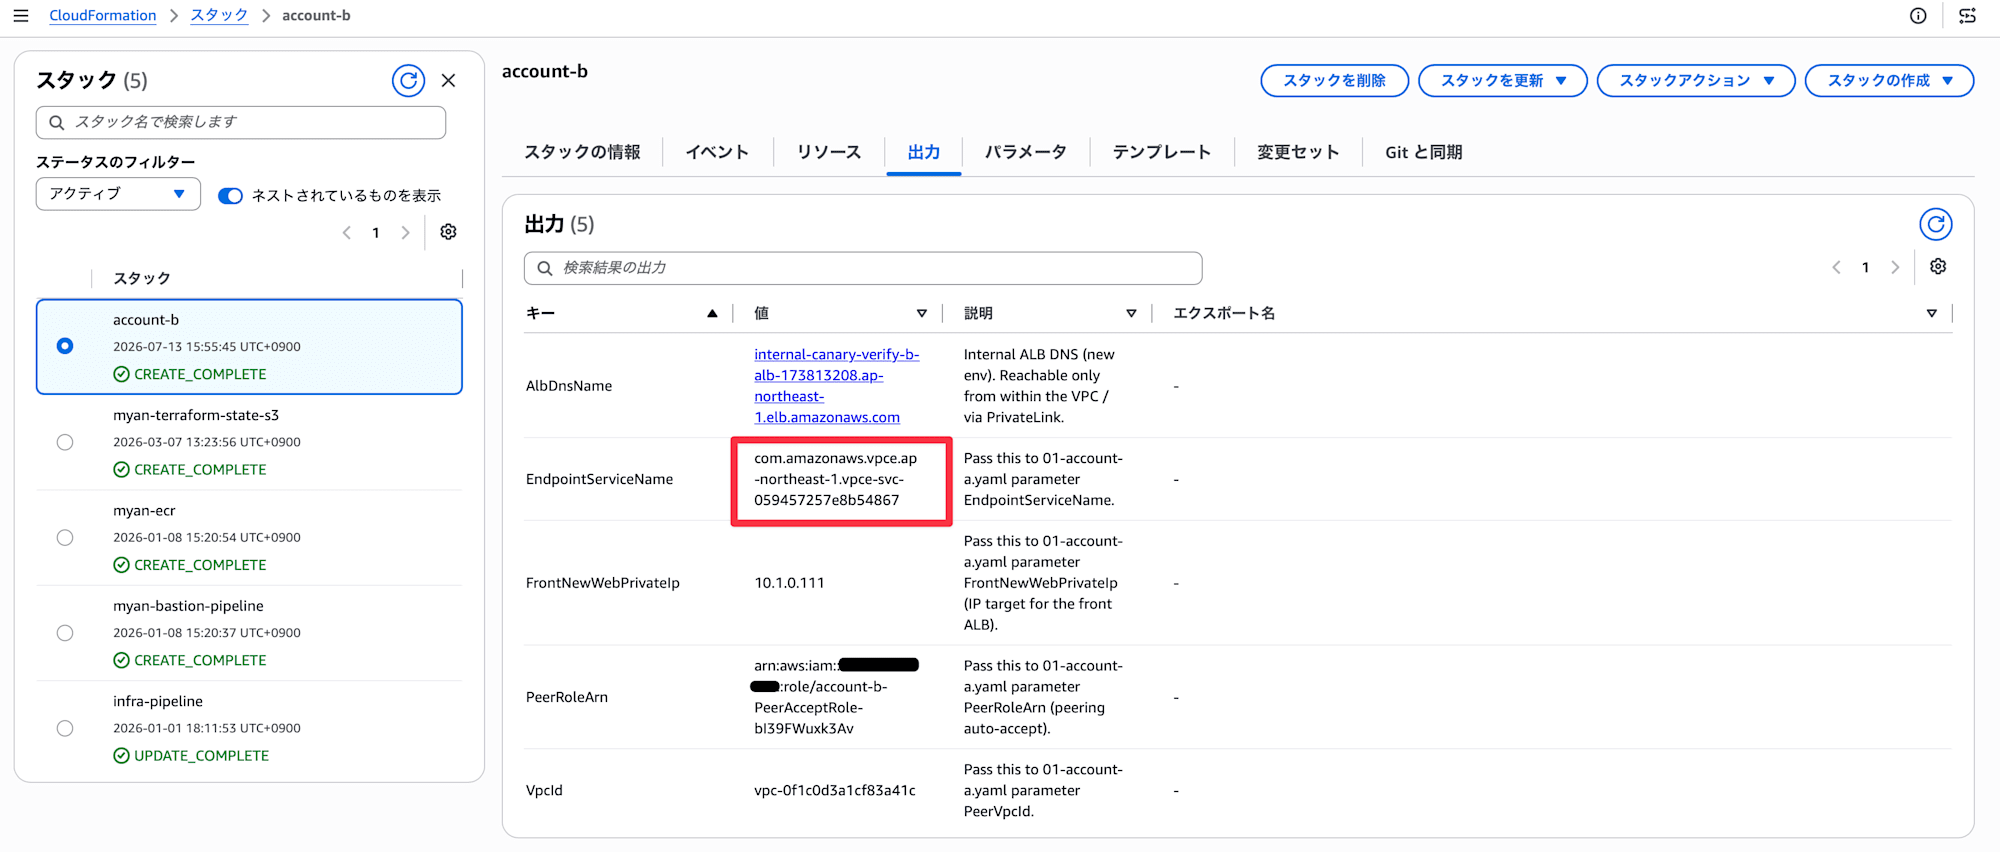
Task: Click EndpointServiceName key cell
Action: point(599,479)
